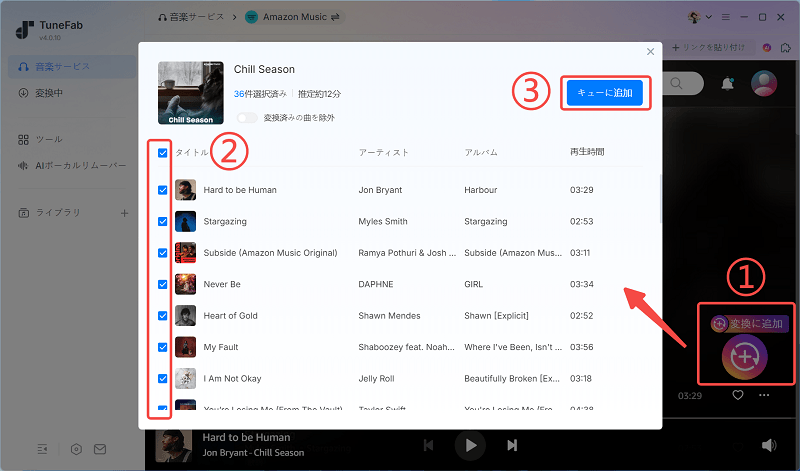The height and width of the screenshot is (471, 800).
Task: Open ライブラリ in the sidebar
Action: click(x=49, y=213)
